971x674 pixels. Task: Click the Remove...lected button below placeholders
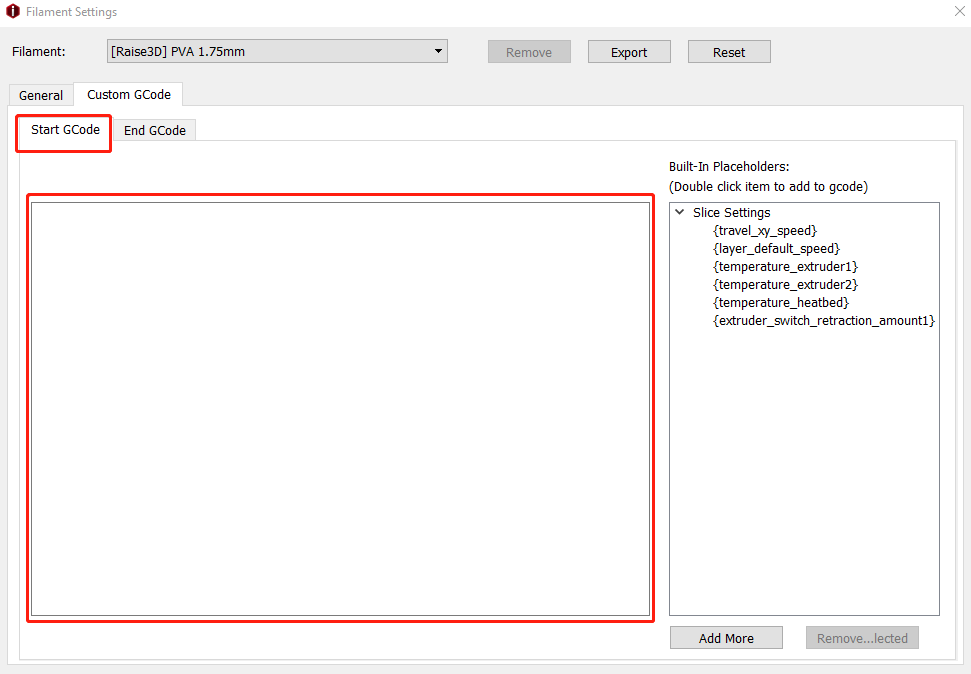pos(862,638)
